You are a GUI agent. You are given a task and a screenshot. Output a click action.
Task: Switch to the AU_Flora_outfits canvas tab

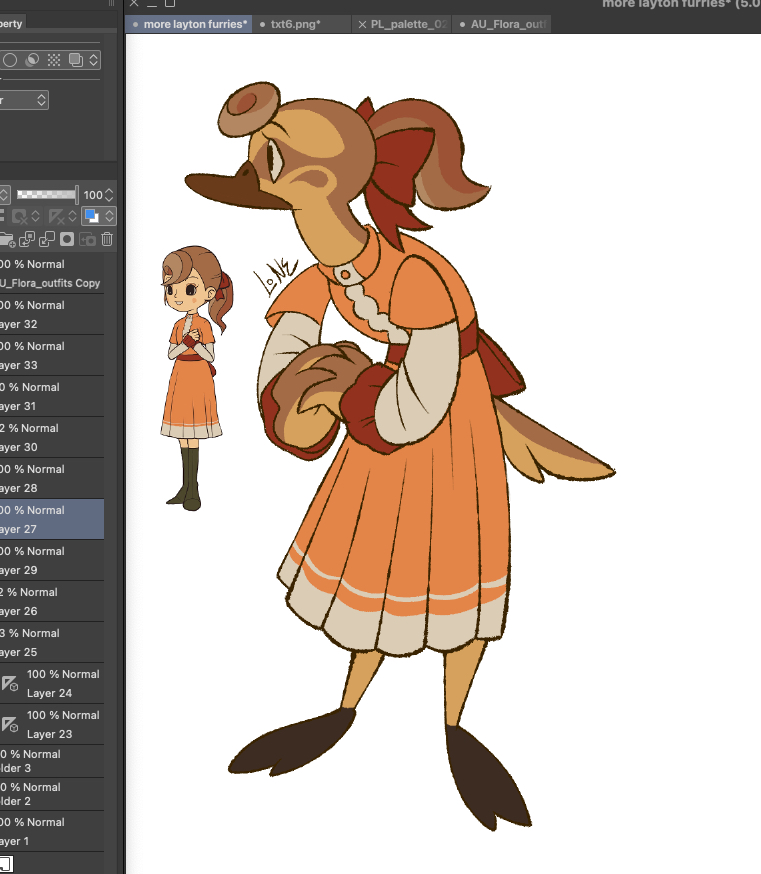pos(505,24)
